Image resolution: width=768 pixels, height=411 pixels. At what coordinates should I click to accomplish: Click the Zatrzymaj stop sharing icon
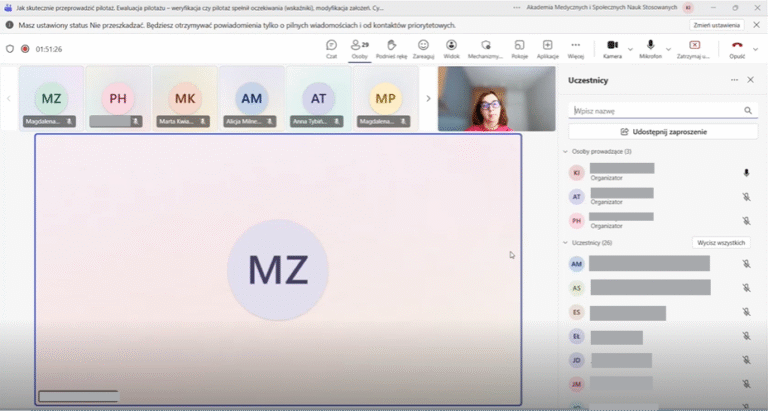coord(694,46)
